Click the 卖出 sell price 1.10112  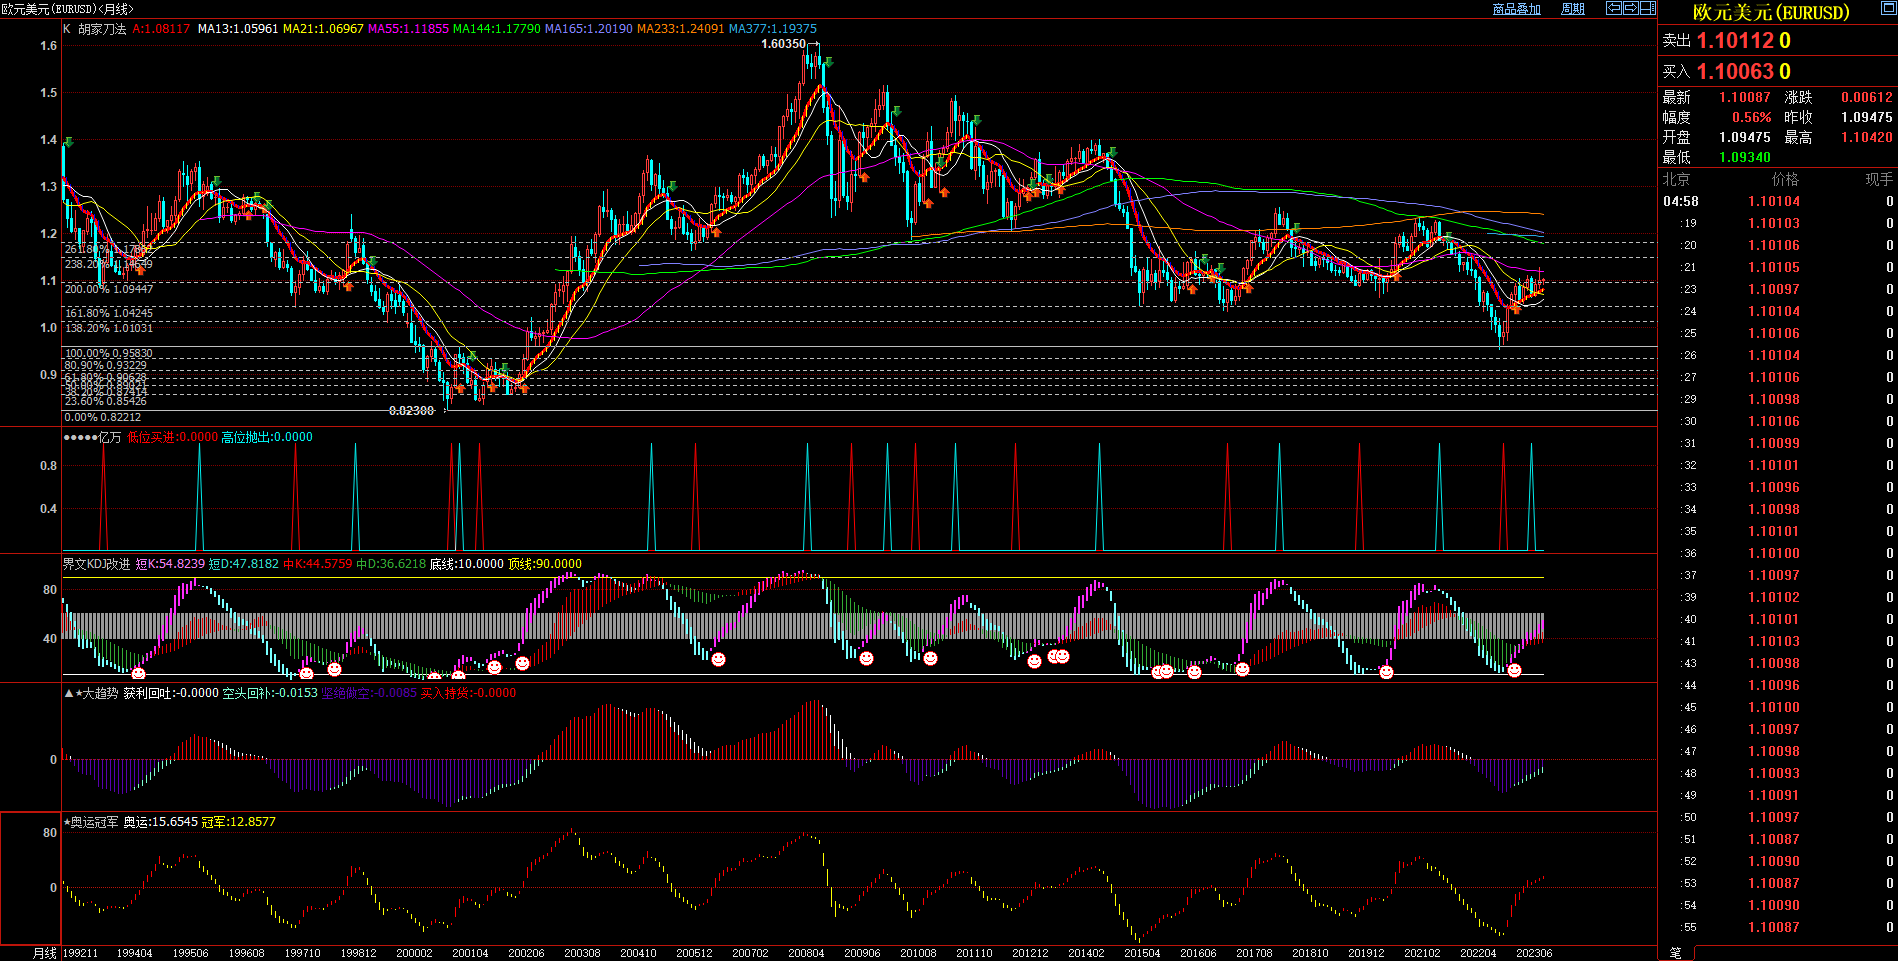1735,41
